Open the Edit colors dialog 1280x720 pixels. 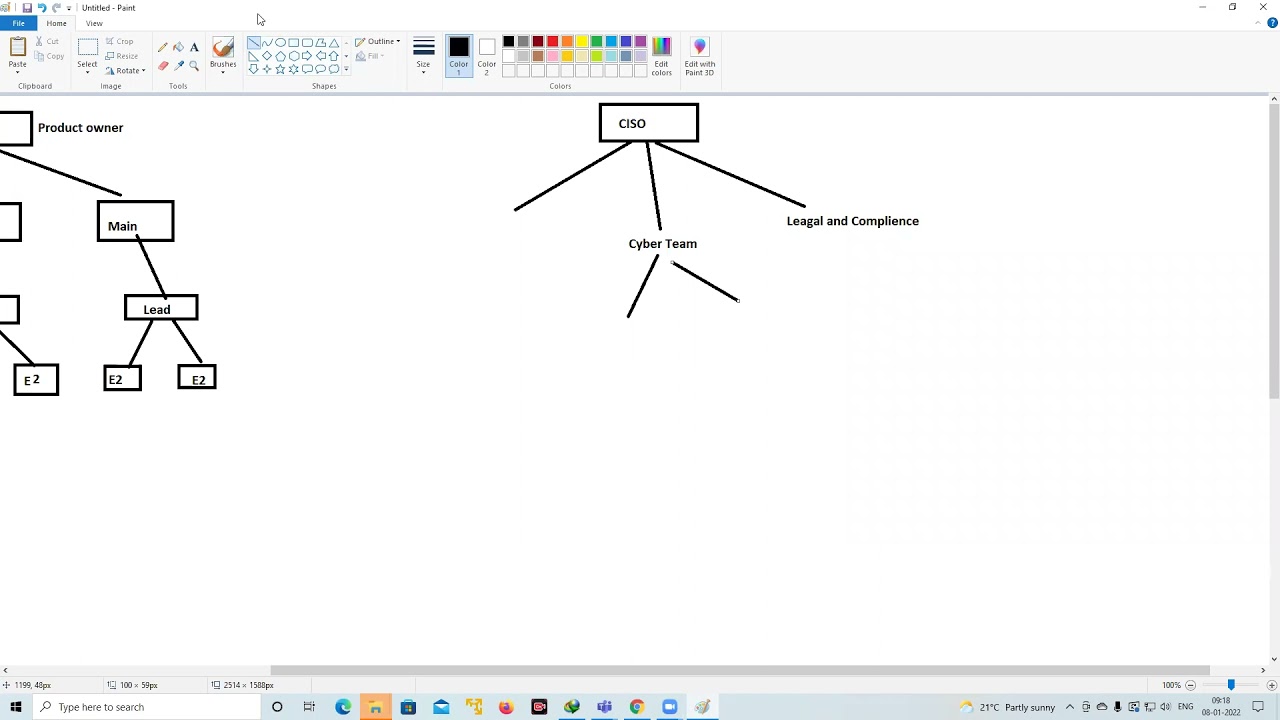662,57
